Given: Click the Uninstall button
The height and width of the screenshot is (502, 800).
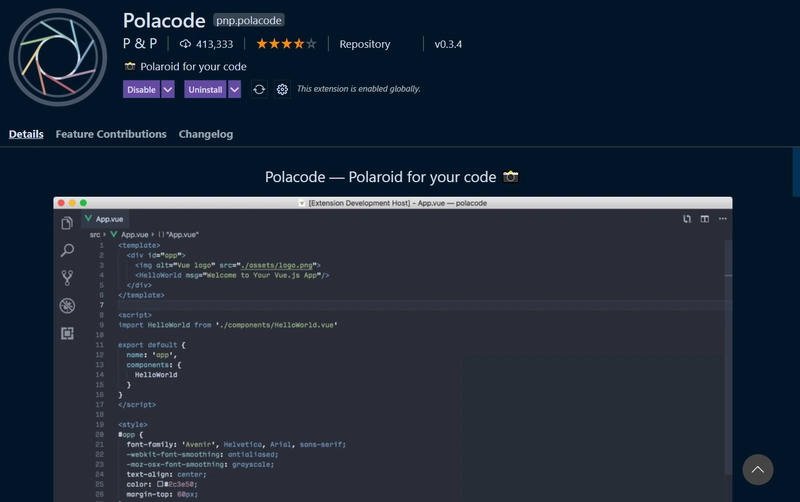Looking at the screenshot, I should click(x=205, y=89).
